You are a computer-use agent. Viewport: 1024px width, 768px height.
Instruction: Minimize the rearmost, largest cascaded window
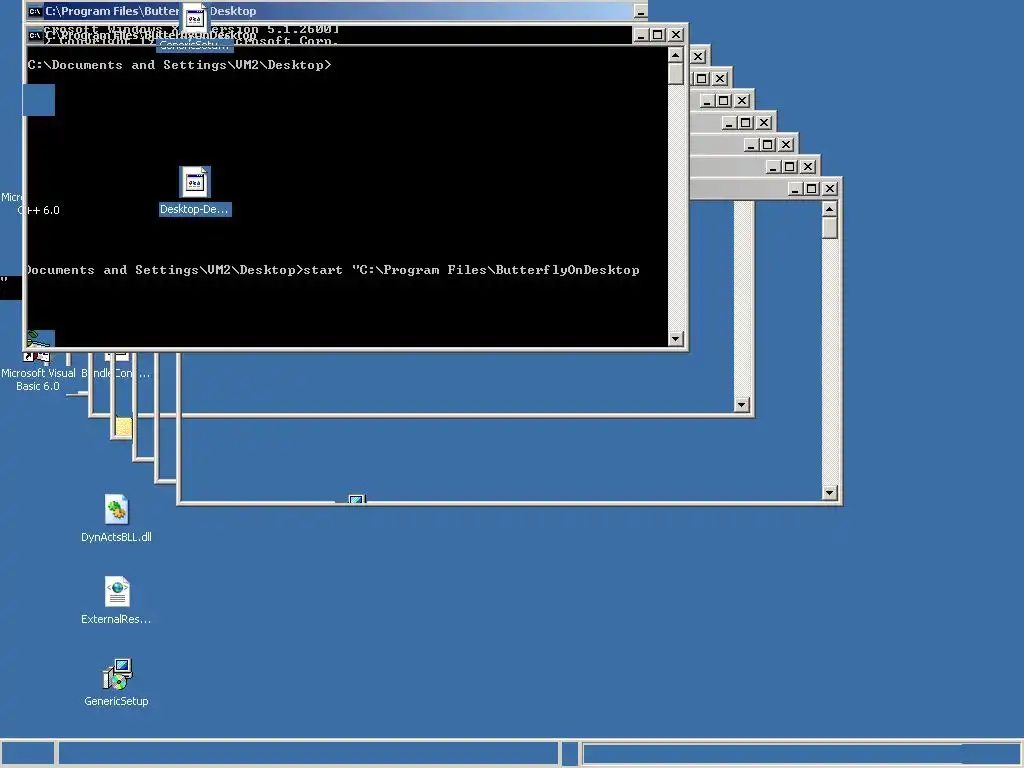coord(795,189)
